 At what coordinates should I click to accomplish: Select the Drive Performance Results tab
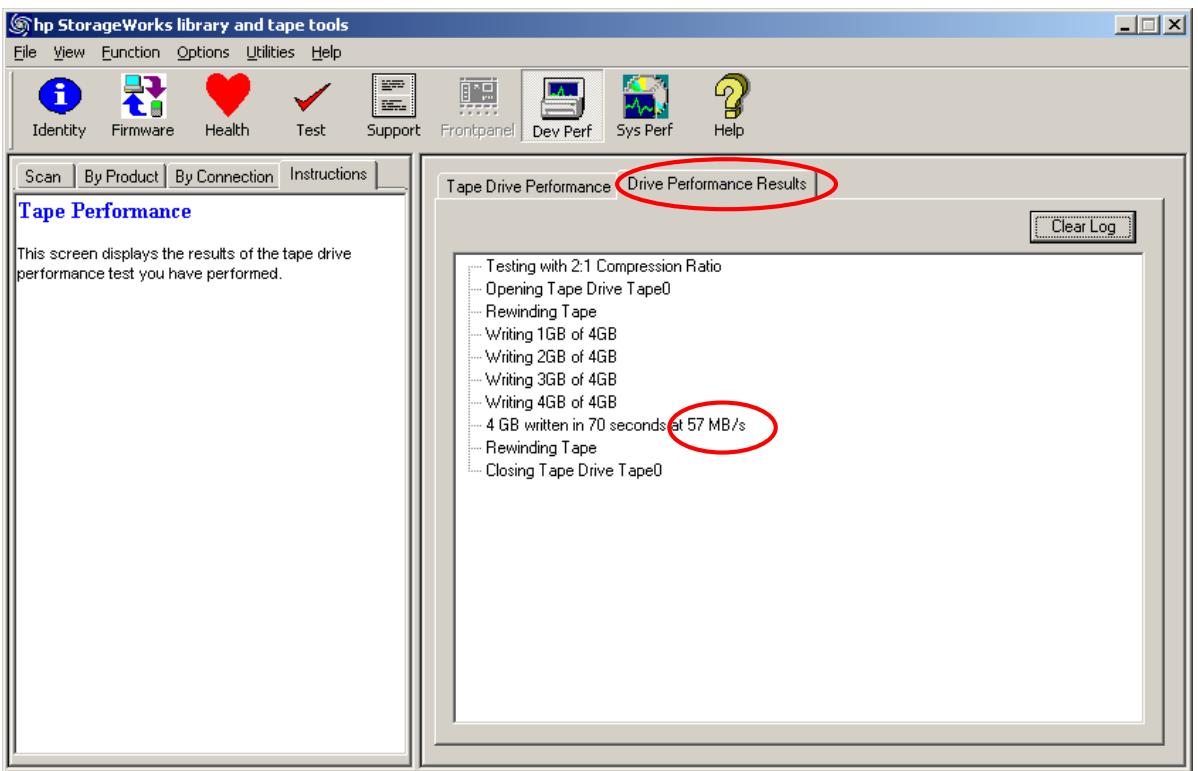click(717, 184)
